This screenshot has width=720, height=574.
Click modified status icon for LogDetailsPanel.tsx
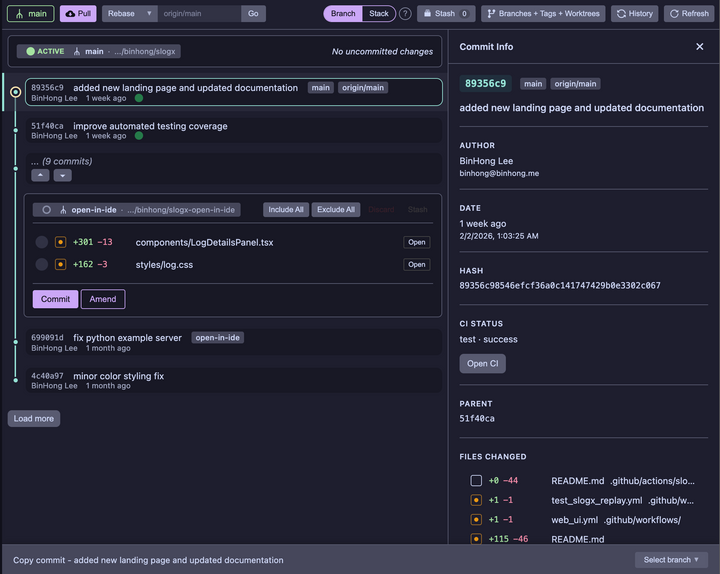click(x=60, y=242)
